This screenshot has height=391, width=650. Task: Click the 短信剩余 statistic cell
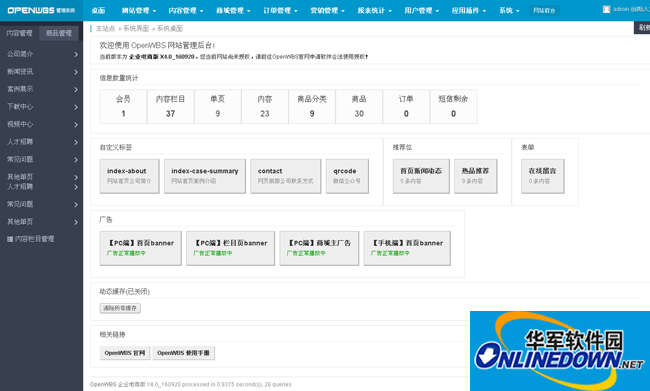point(453,107)
